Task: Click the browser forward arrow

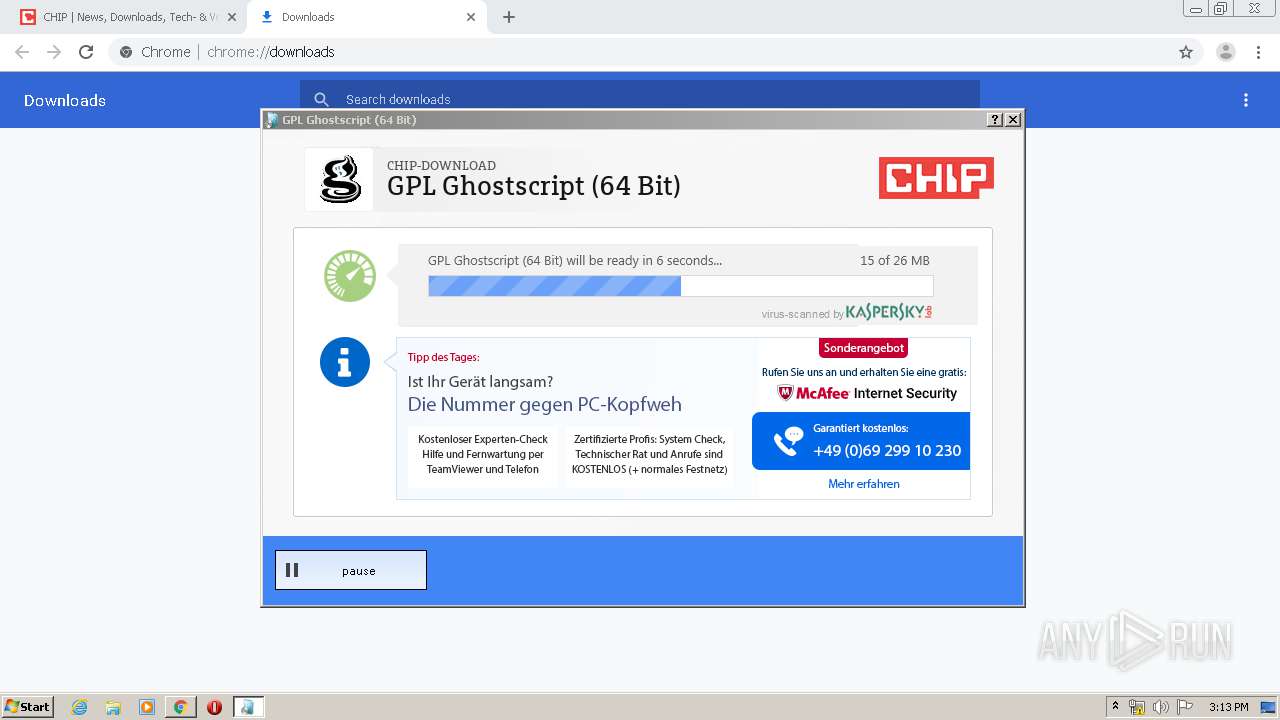Action: (54, 52)
